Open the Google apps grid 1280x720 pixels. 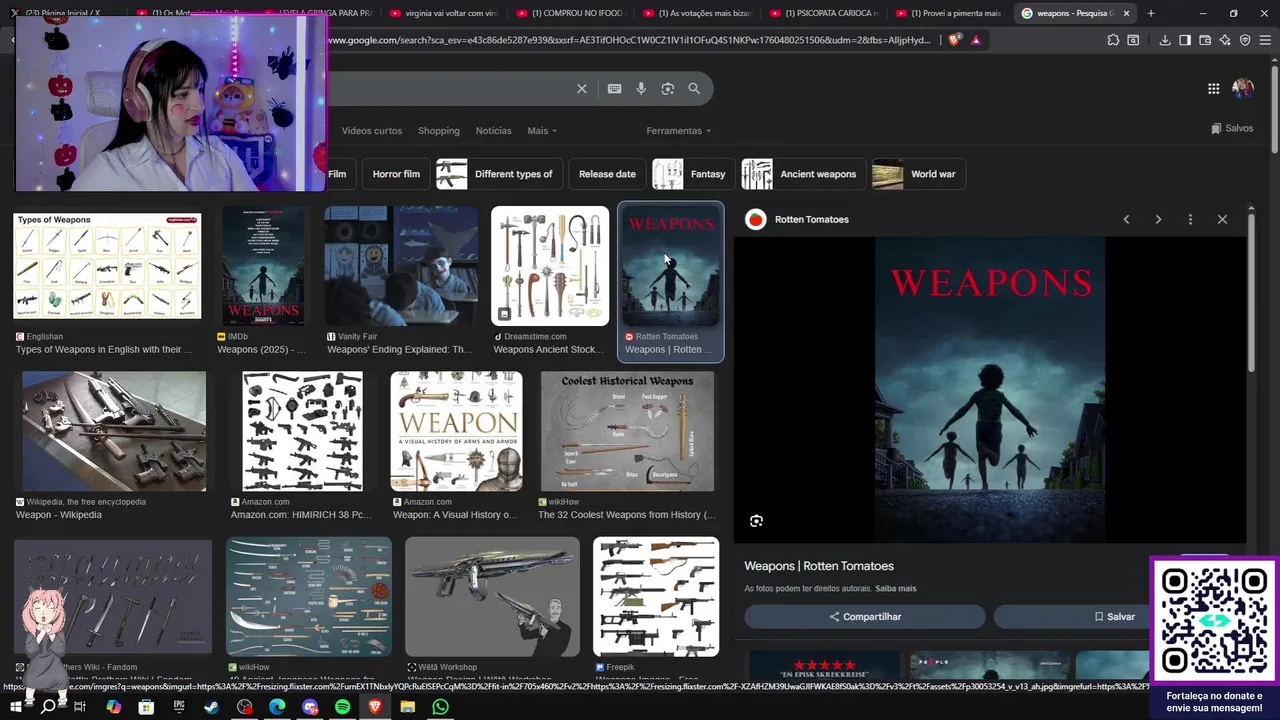click(x=1213, y=88)
